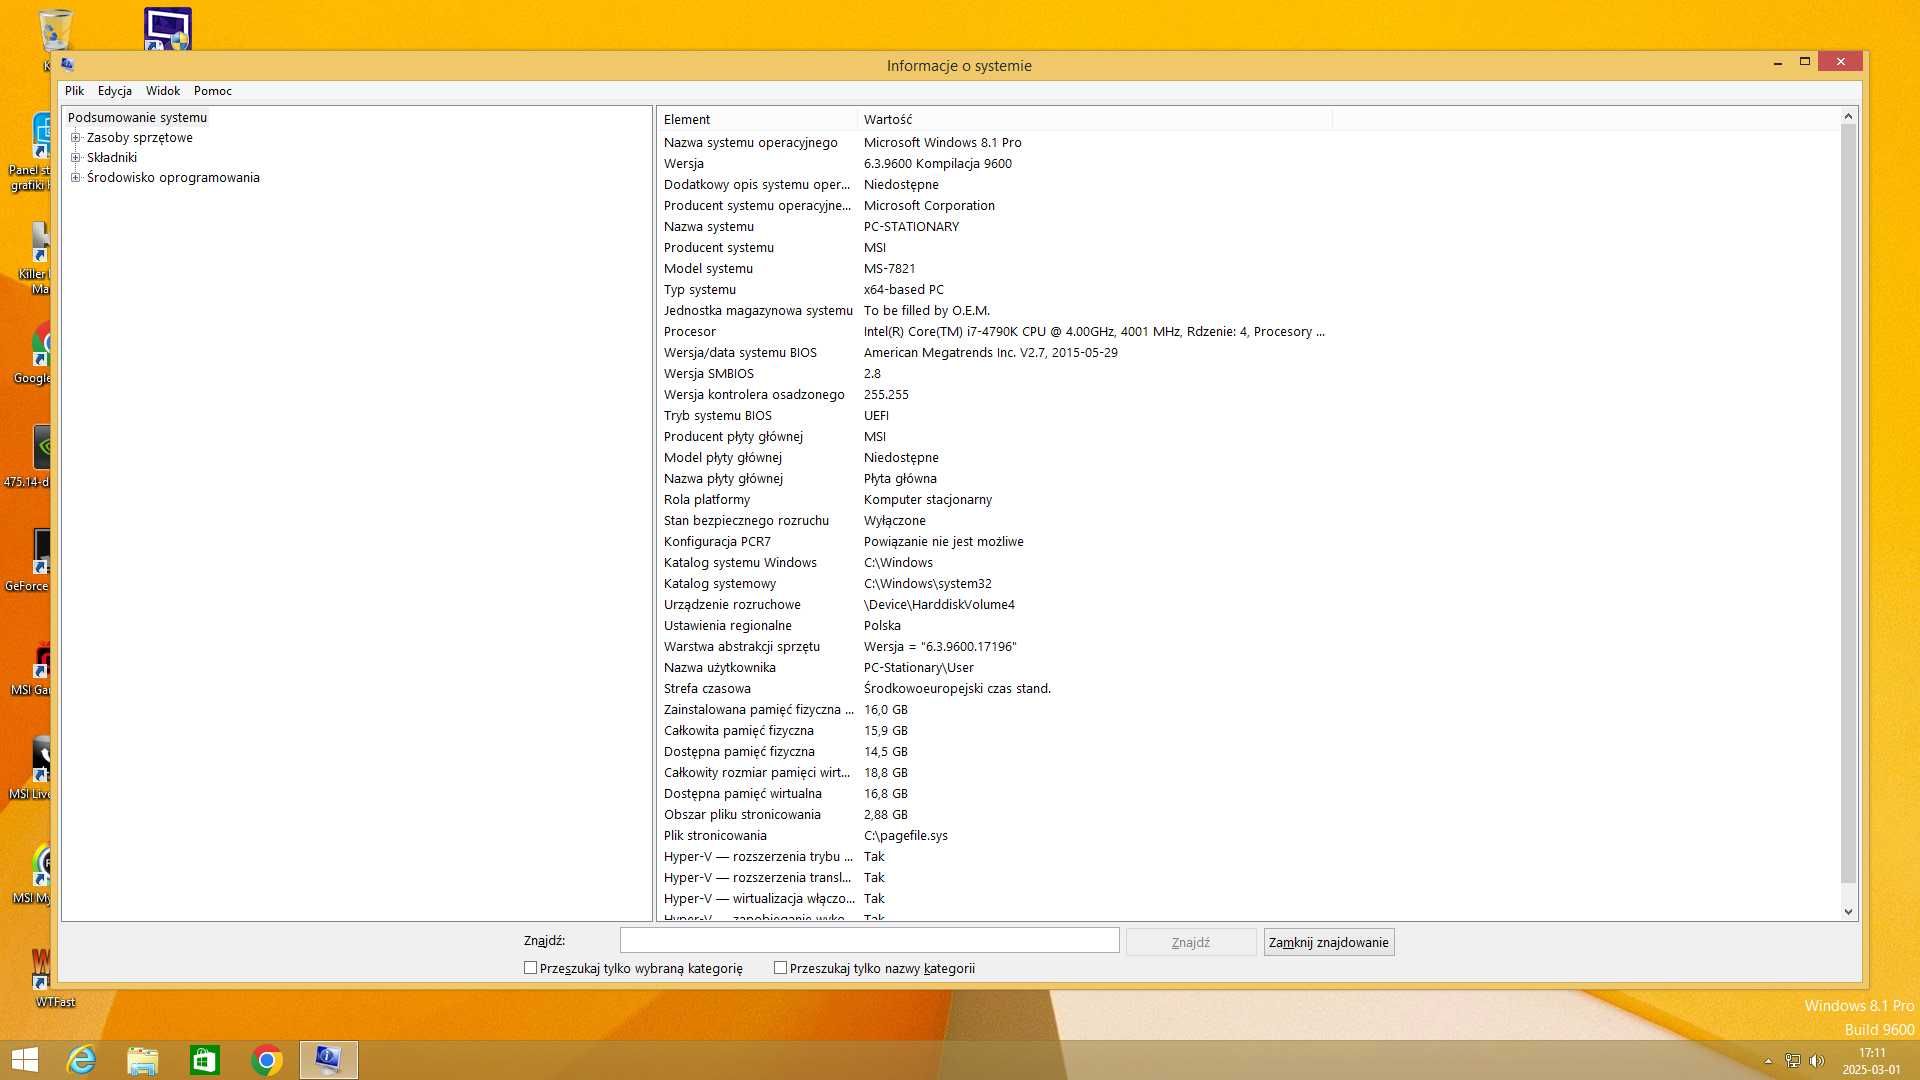Open the Windows Store taskbar icon
Viewport: 1920px width, 1080px height.
[x=205, y=1060]
